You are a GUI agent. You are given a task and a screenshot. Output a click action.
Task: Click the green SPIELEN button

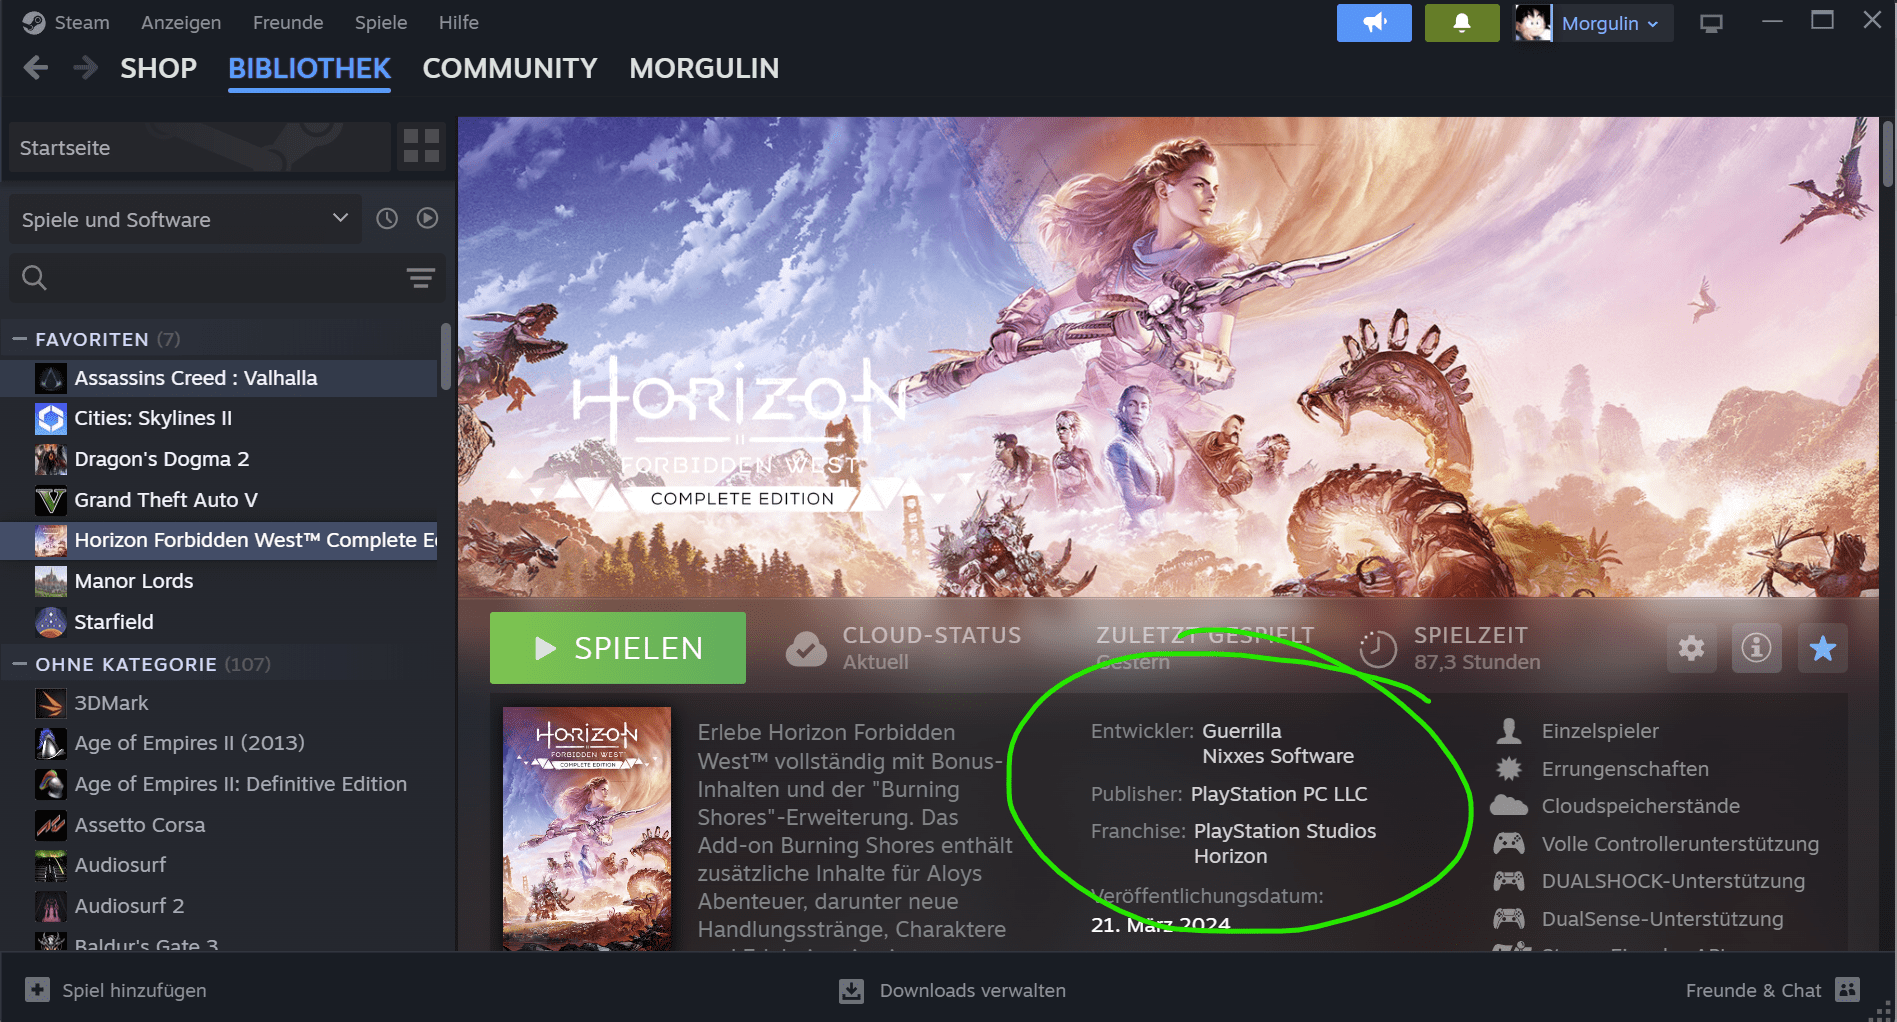618,648
